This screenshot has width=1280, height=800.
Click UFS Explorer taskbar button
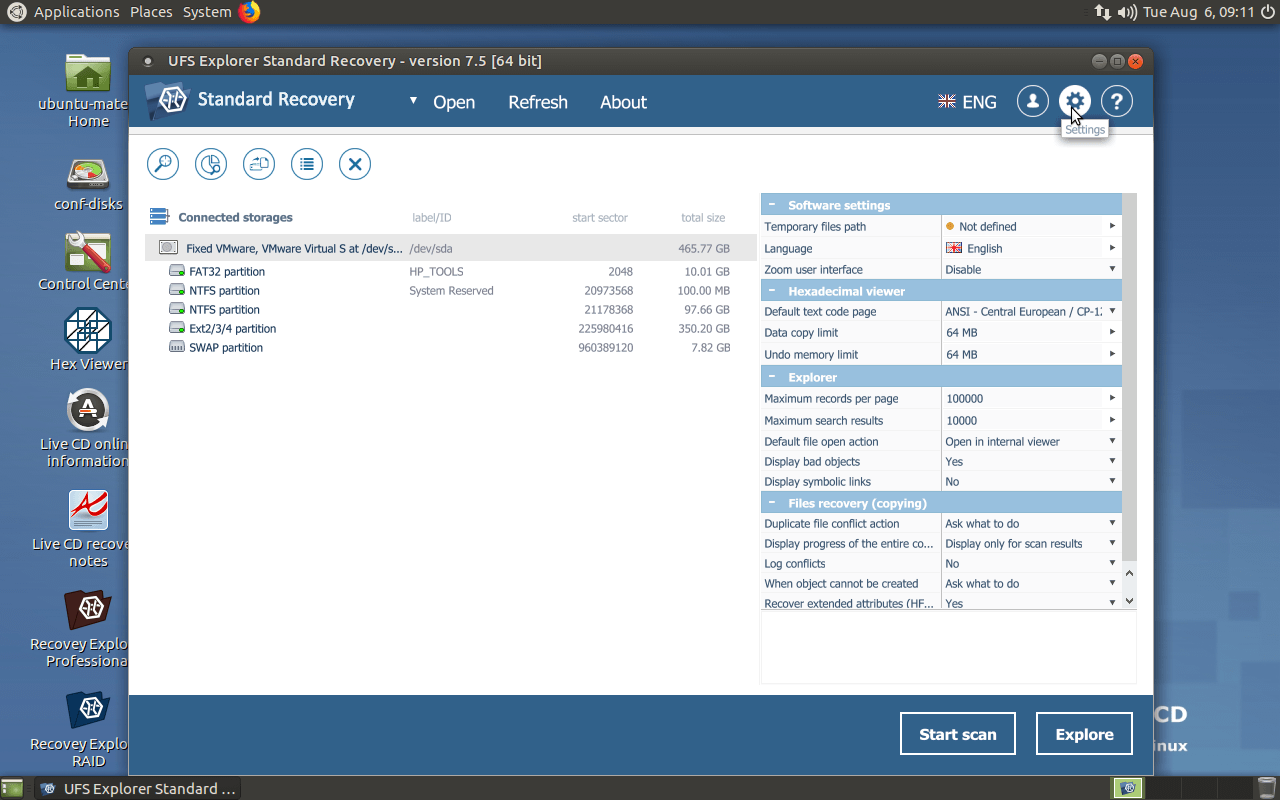138,789
